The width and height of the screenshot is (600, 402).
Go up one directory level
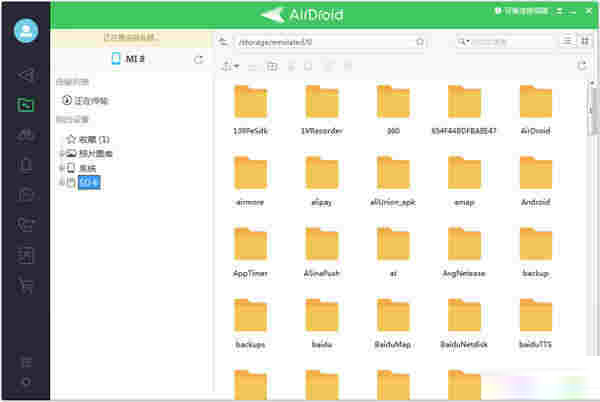pos(223,42)
